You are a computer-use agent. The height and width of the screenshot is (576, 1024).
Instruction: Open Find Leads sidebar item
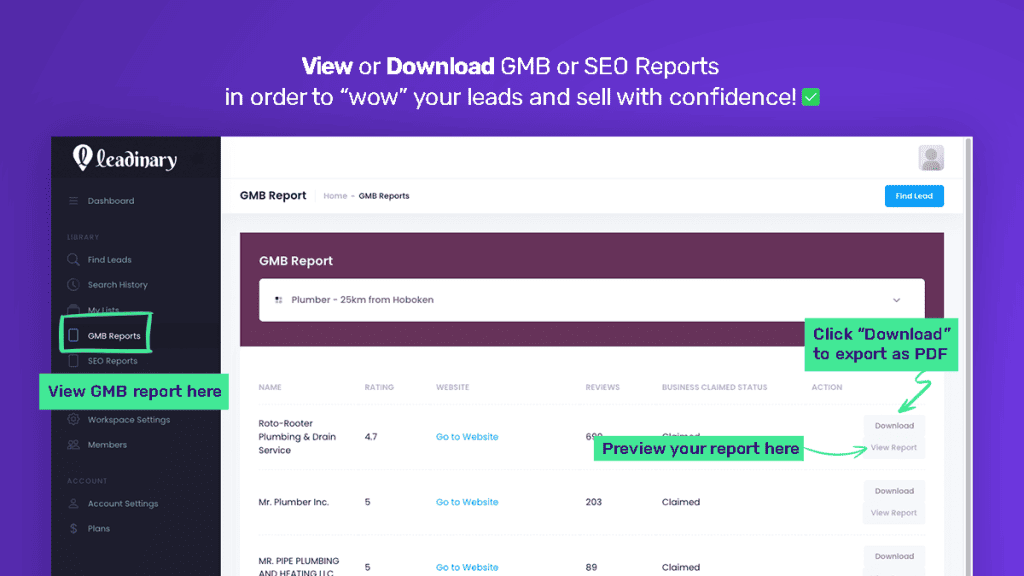pyautogui.click(x=110, y=259)
